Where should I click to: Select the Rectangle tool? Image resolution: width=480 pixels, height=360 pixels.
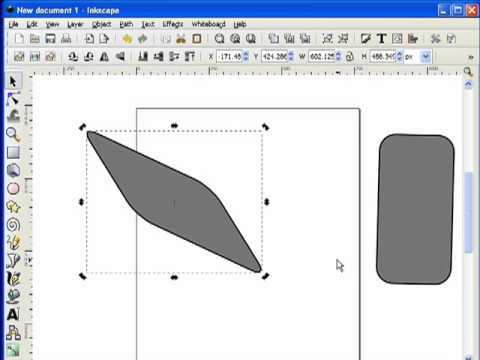coord(13,152)
